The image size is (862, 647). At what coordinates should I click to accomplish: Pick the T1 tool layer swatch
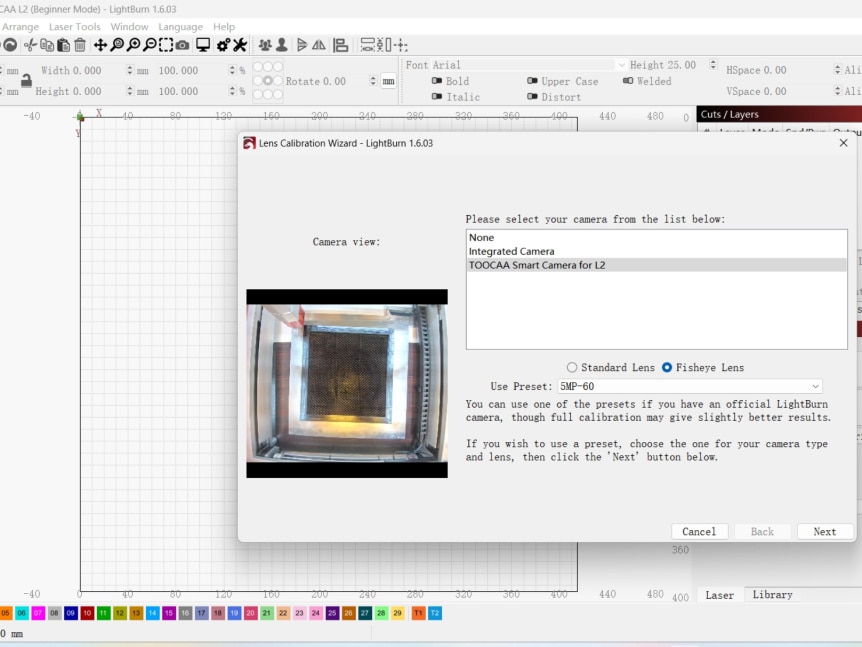click(x=418, y=613)
